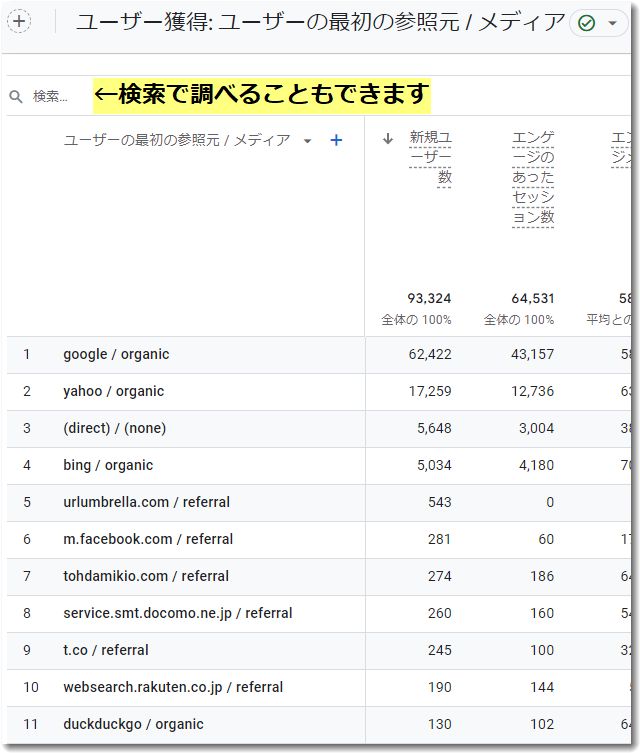Screen dimensions: 640x753
Task: Add a secondary dimension with blue plus
Action: click(x=336, y=141)
